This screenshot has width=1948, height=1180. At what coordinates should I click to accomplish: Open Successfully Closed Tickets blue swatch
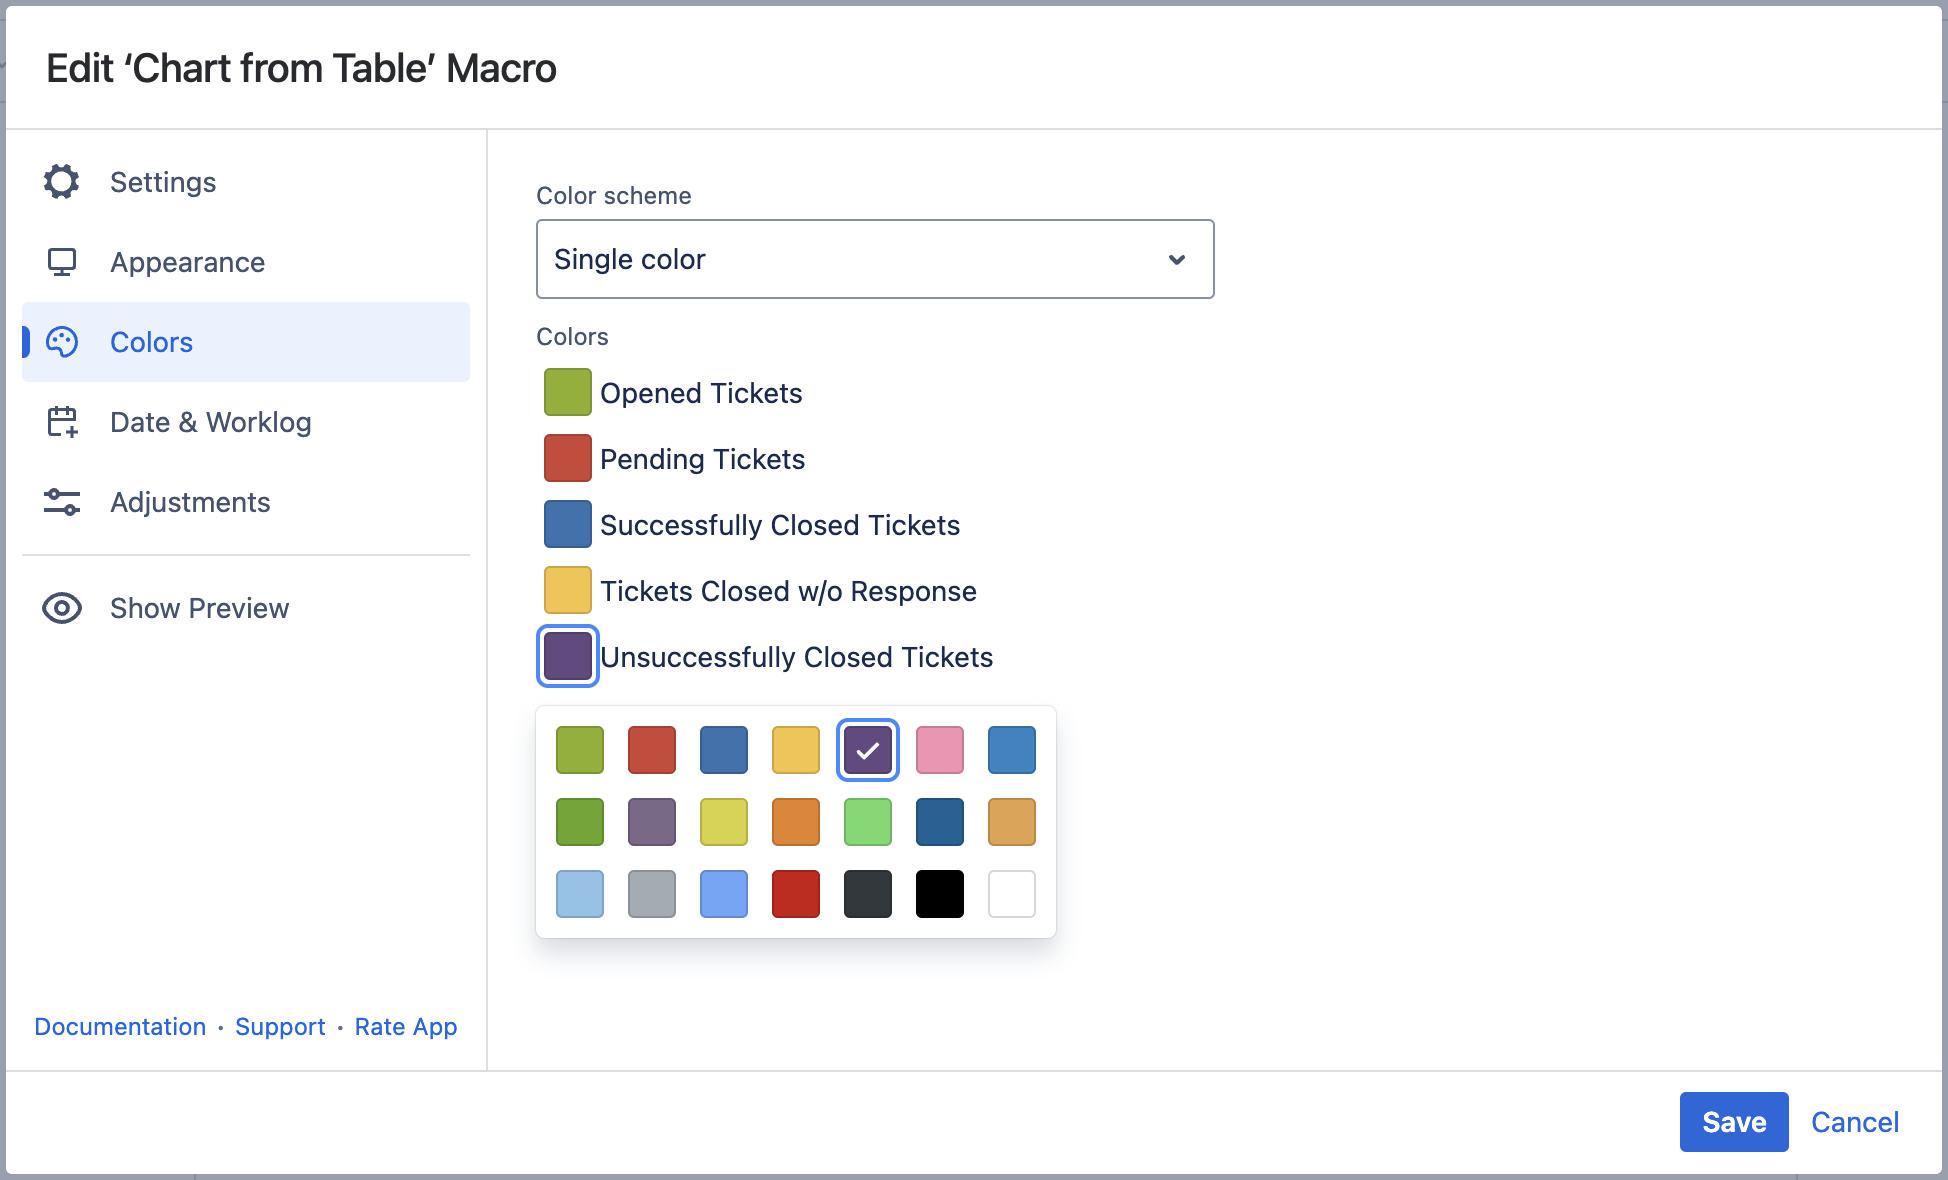coord(567,524)
